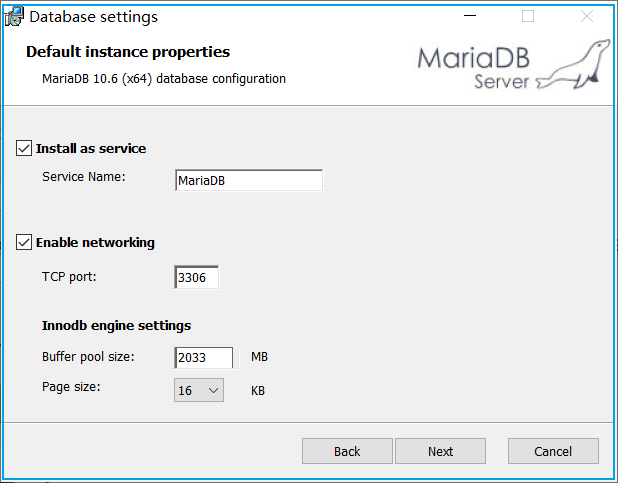Click the installer icon in title bar
Image resolution: width=618 pixels, height=483 pixels.
pyautogui.click(x=14, y=17)
